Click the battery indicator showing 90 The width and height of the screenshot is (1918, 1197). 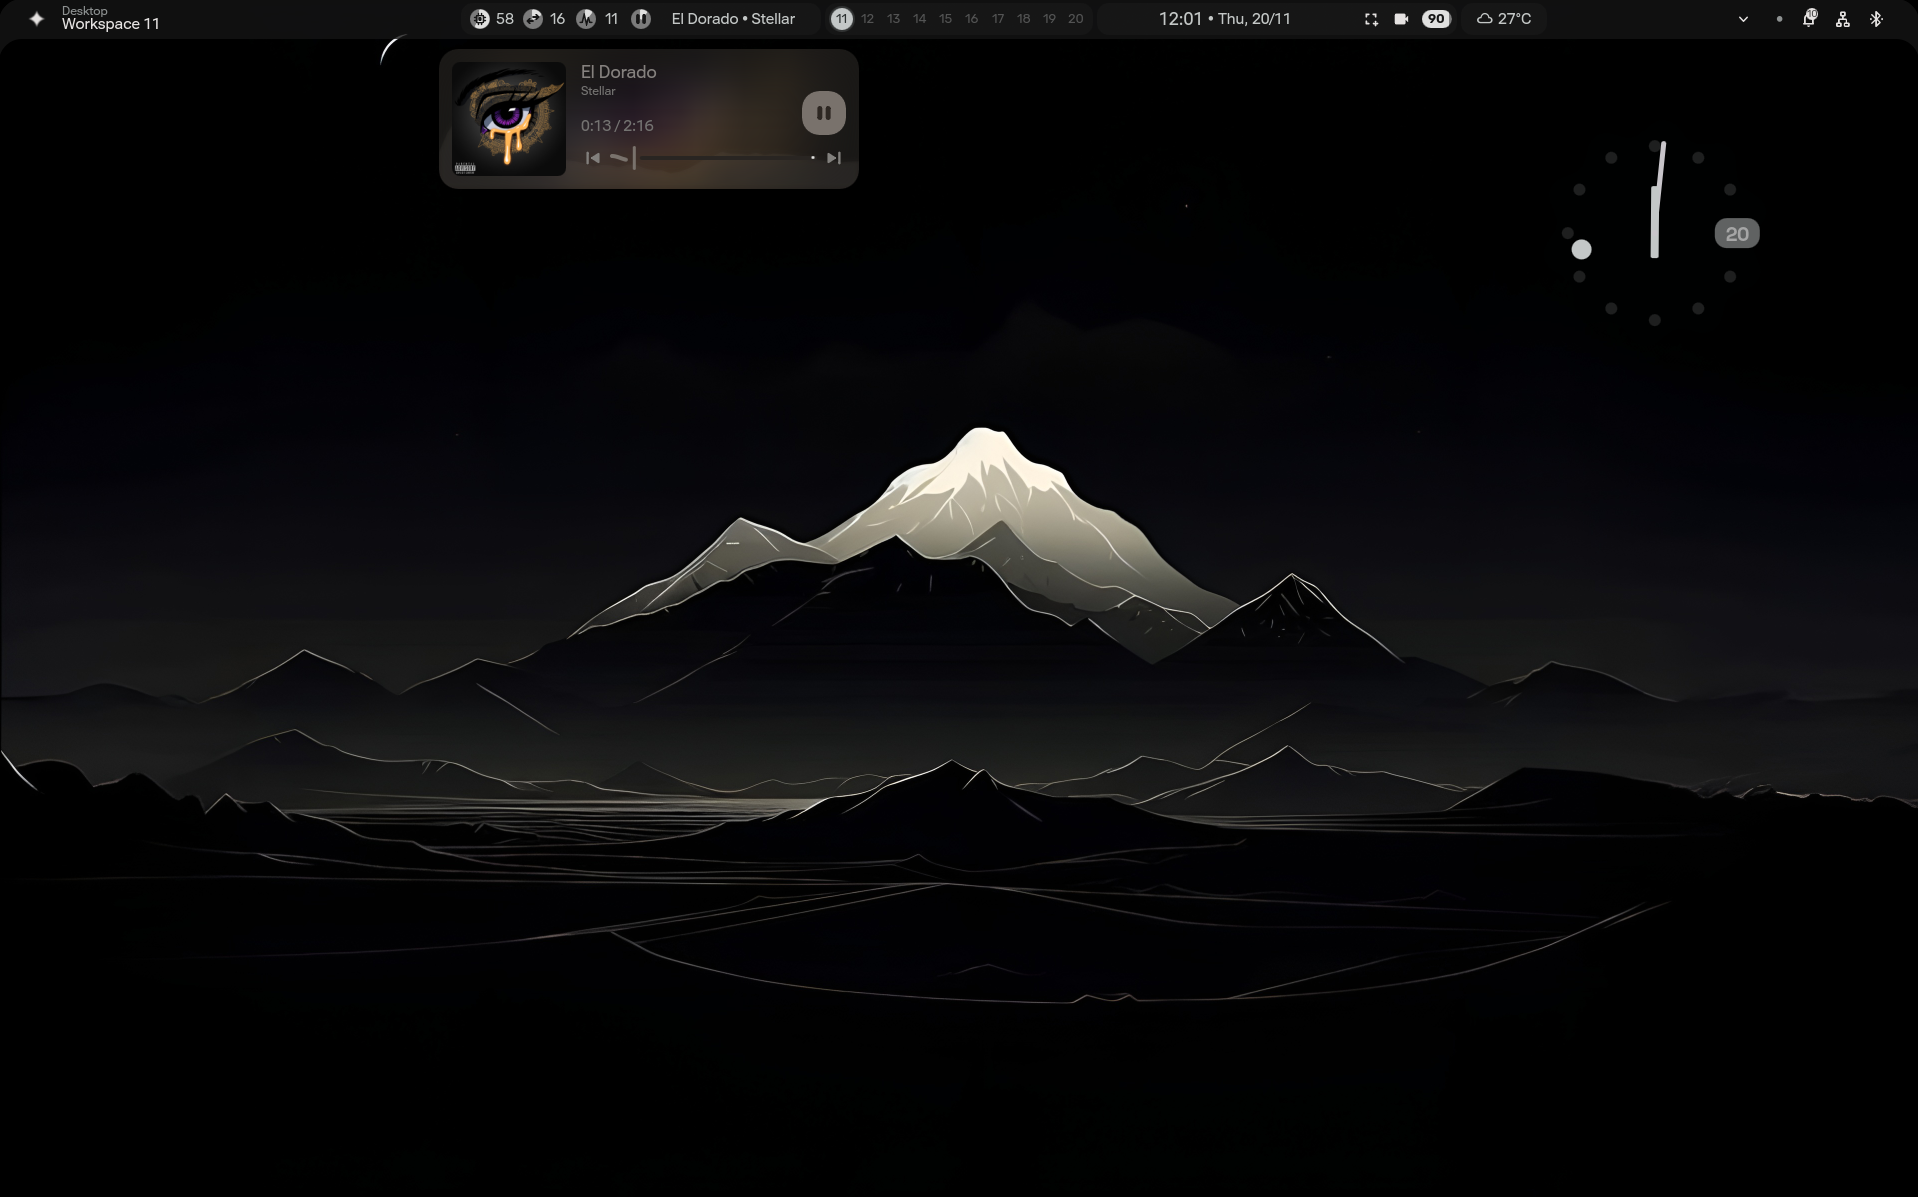1434,18
